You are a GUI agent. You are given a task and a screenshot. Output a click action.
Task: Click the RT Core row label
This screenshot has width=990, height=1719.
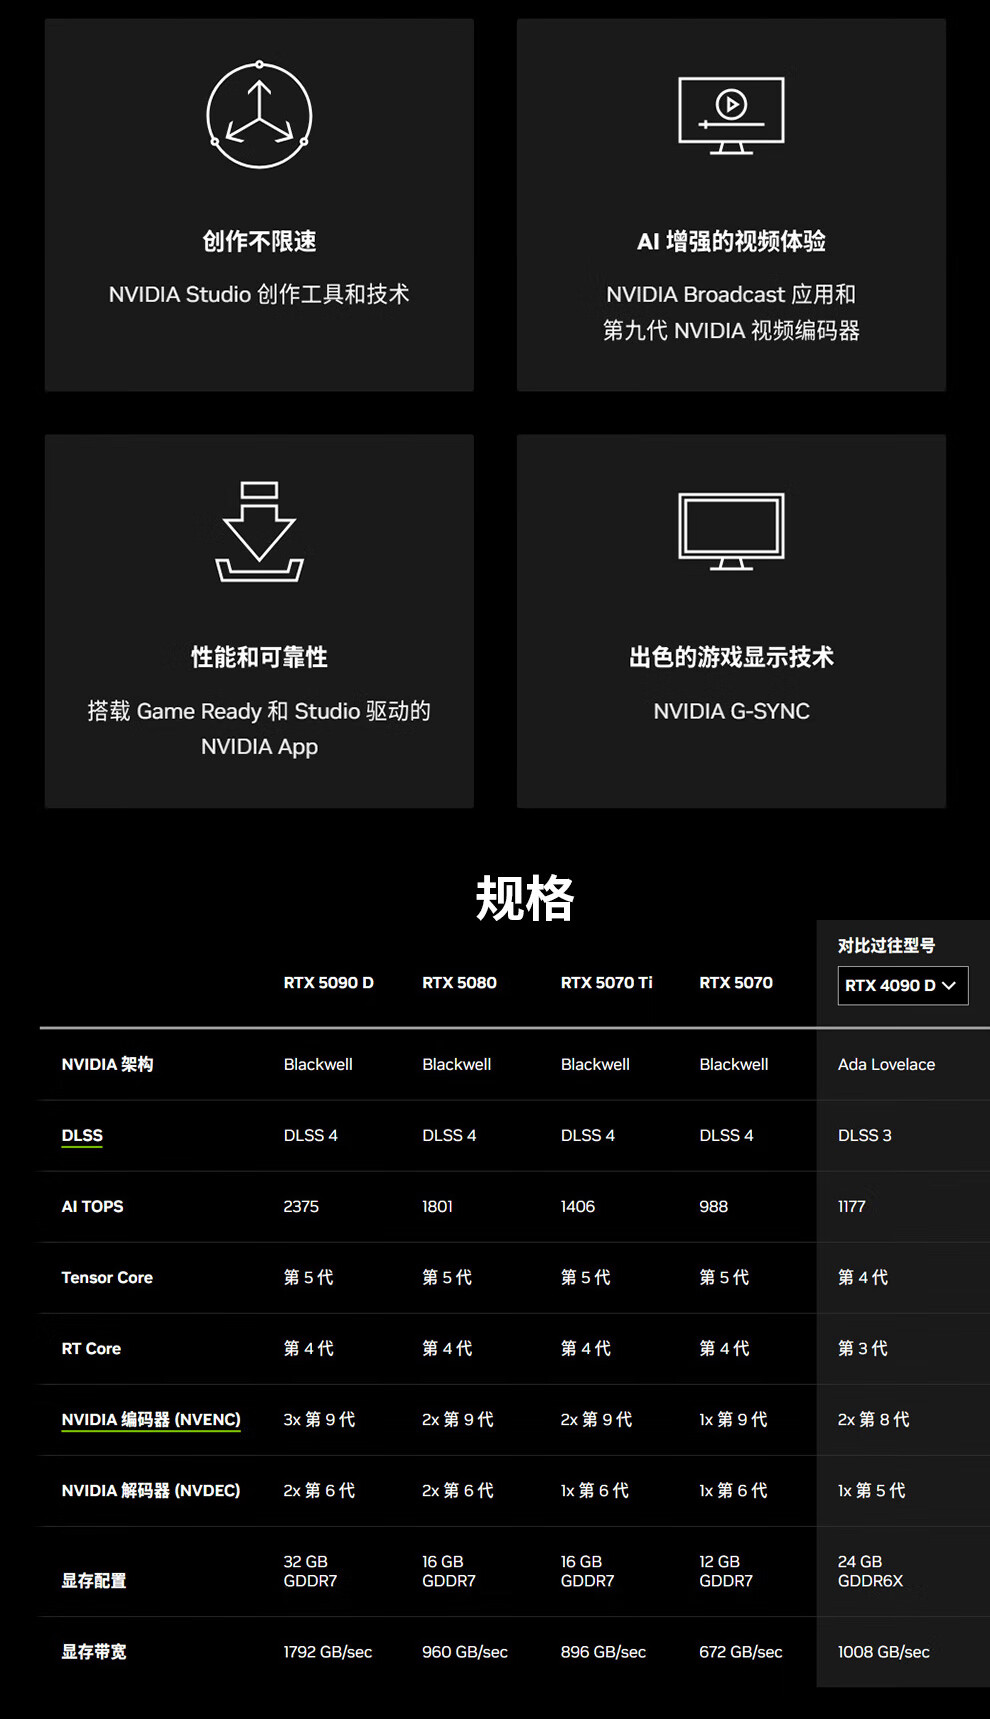click(x=91, y=1348)
